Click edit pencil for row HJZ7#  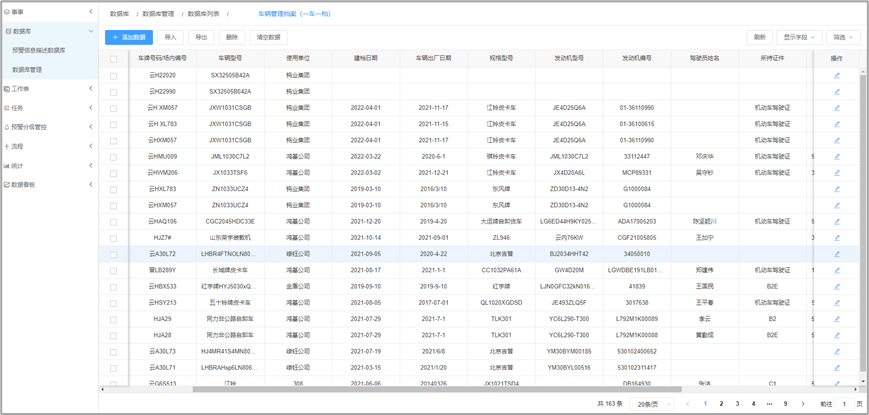point(837,238)
